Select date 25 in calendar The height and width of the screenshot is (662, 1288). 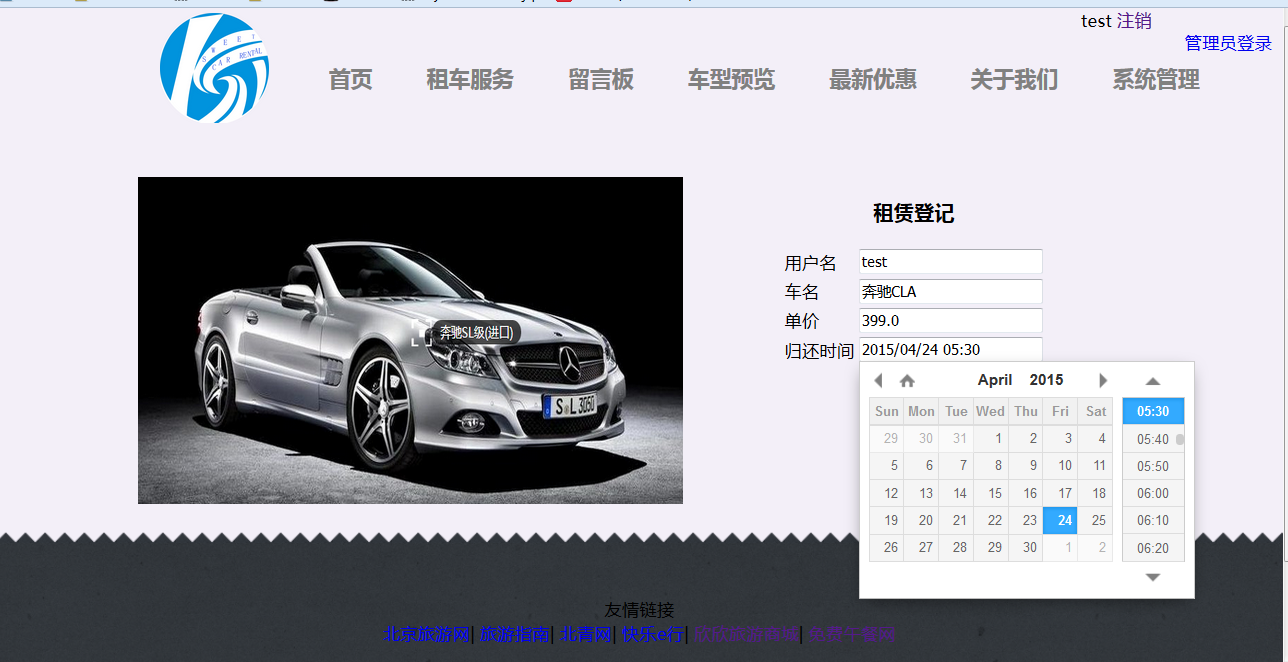1095,520
